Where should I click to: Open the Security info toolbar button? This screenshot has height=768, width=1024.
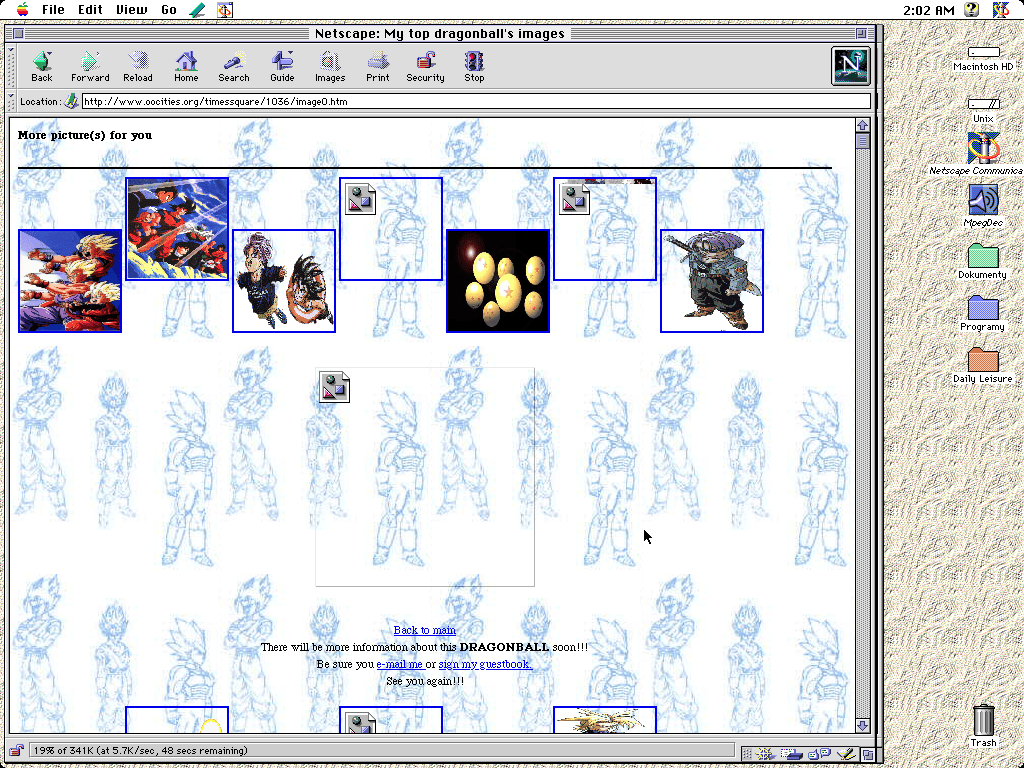(425, 66)
